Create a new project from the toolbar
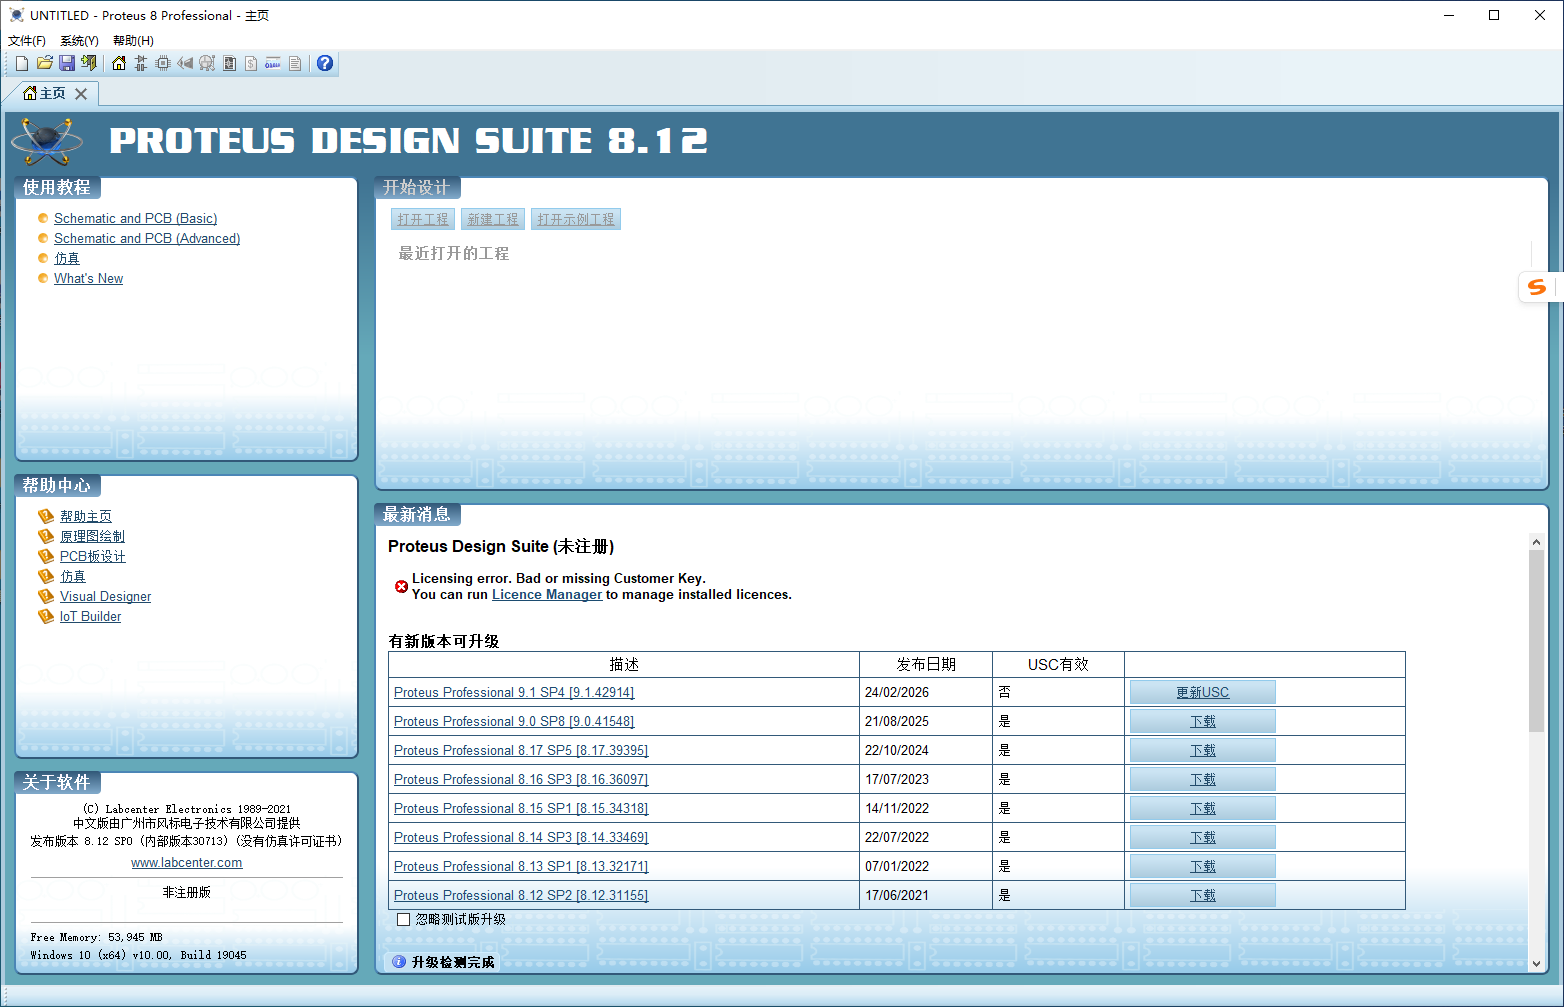Viewport: 1564px width, 1007px height. 22,63
